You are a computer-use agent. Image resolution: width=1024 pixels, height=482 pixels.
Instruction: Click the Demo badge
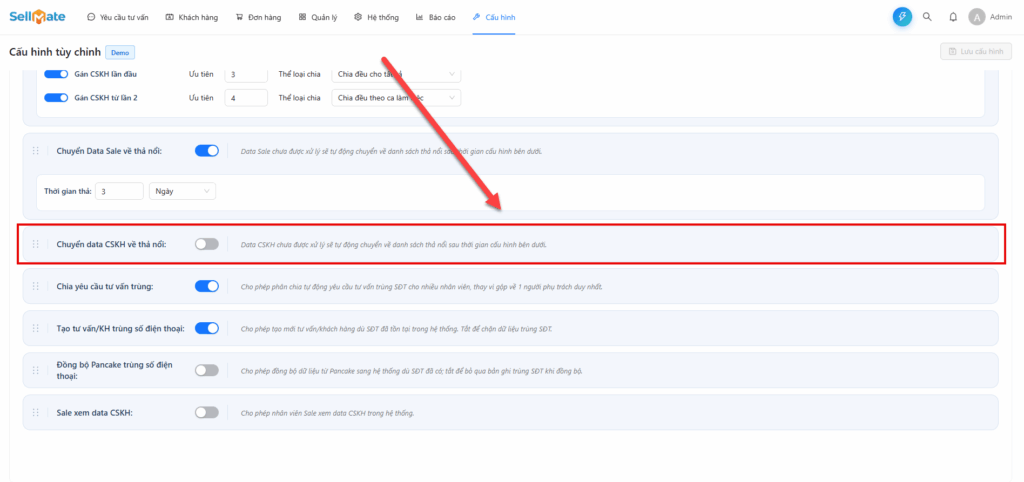tap(120, 52)
